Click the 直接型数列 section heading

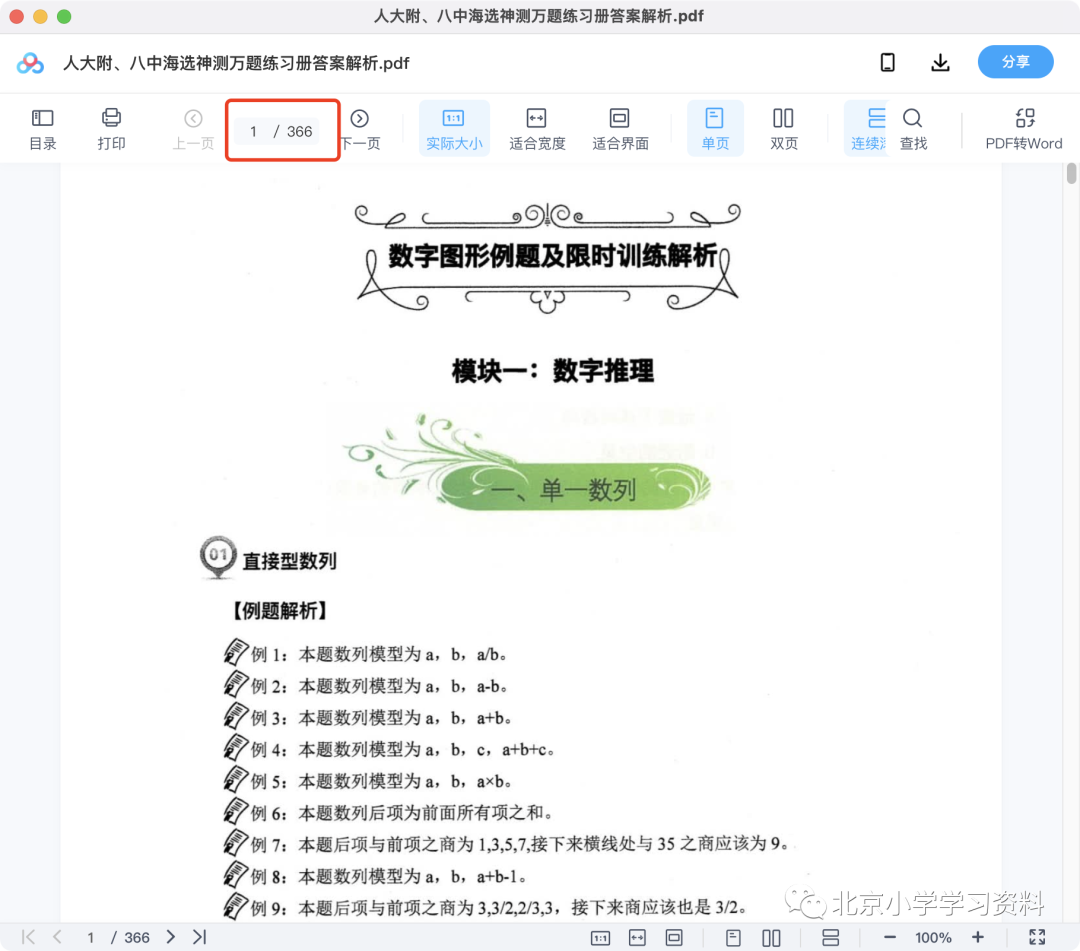tap(289, 561)
